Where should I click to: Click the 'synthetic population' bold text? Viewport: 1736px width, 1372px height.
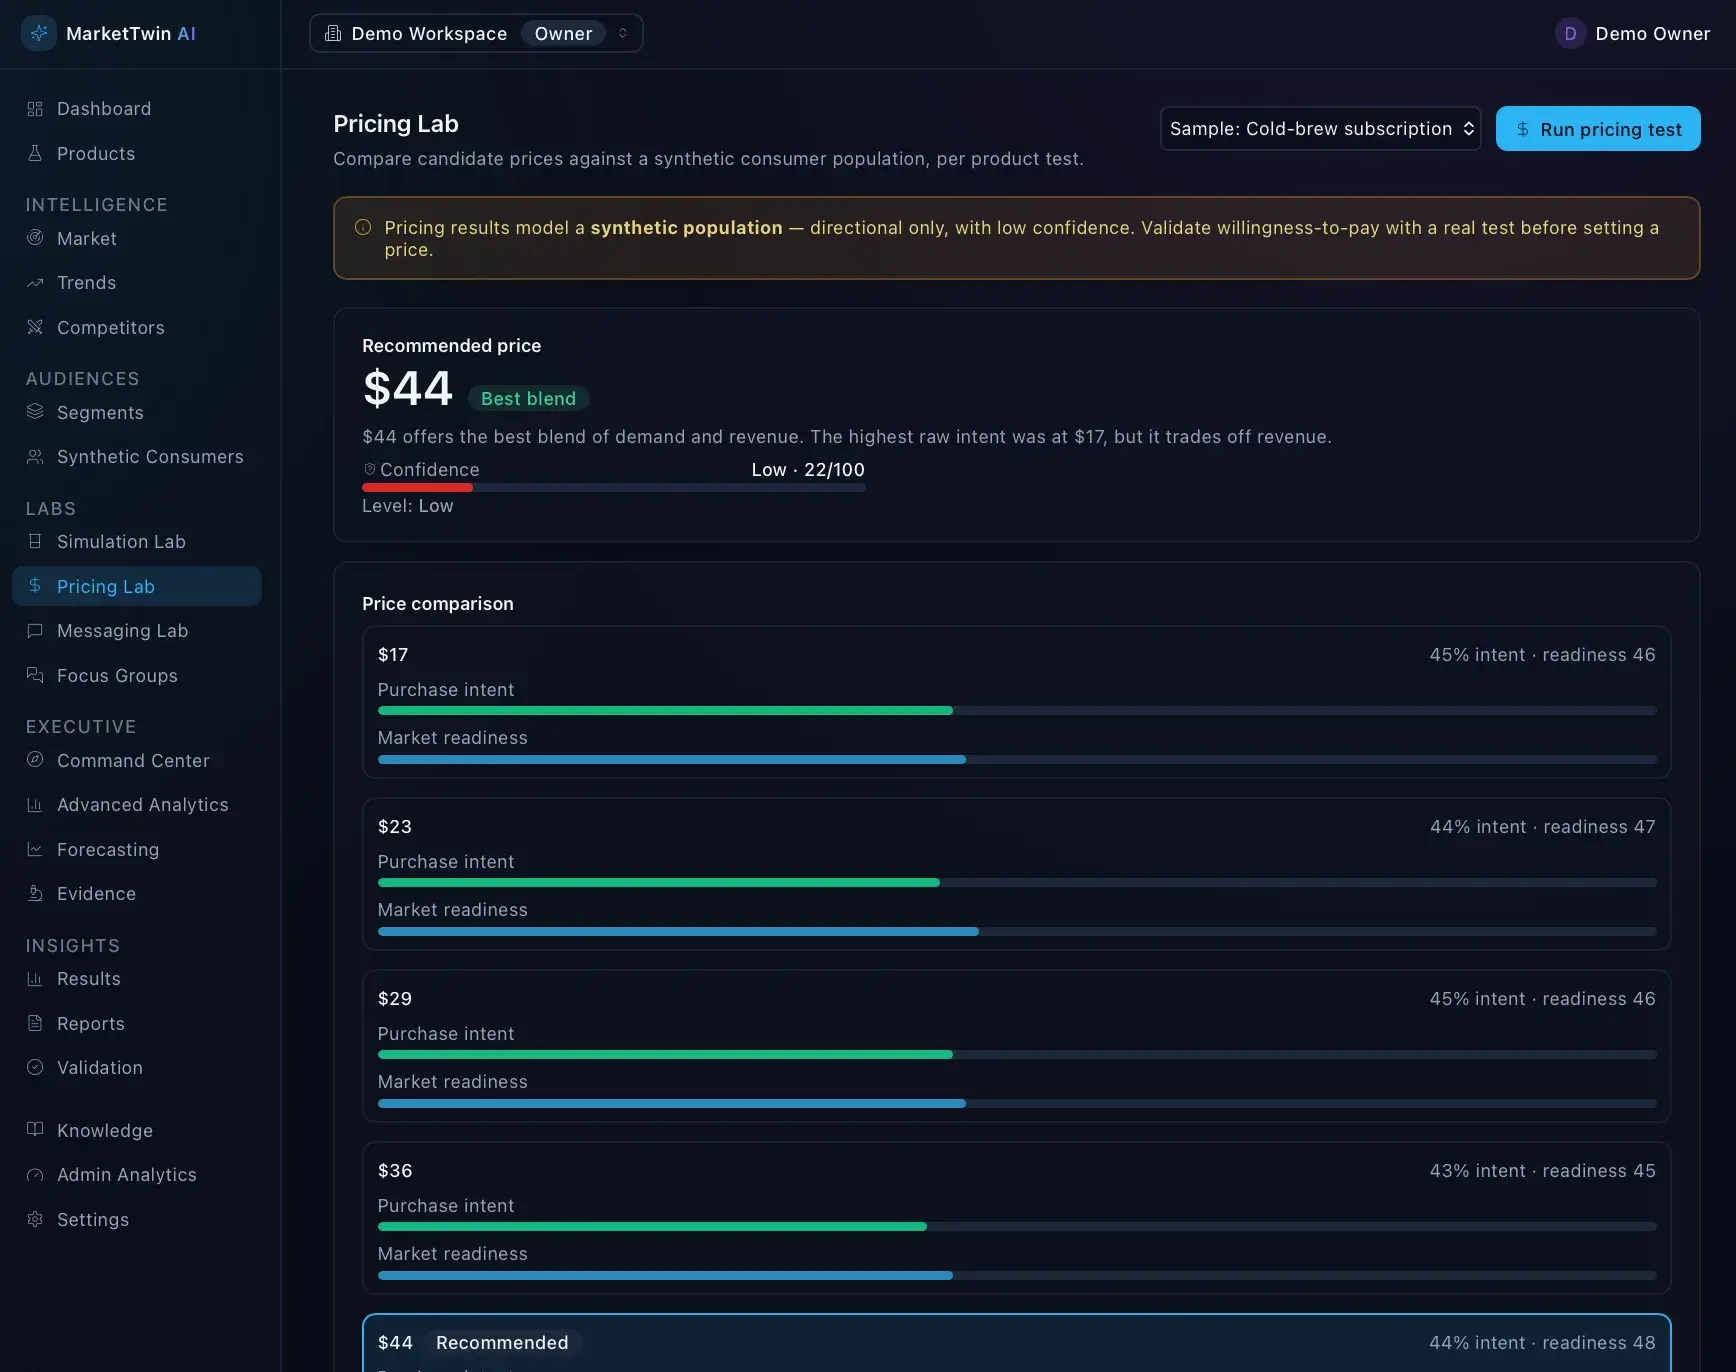tap(686, 228)
